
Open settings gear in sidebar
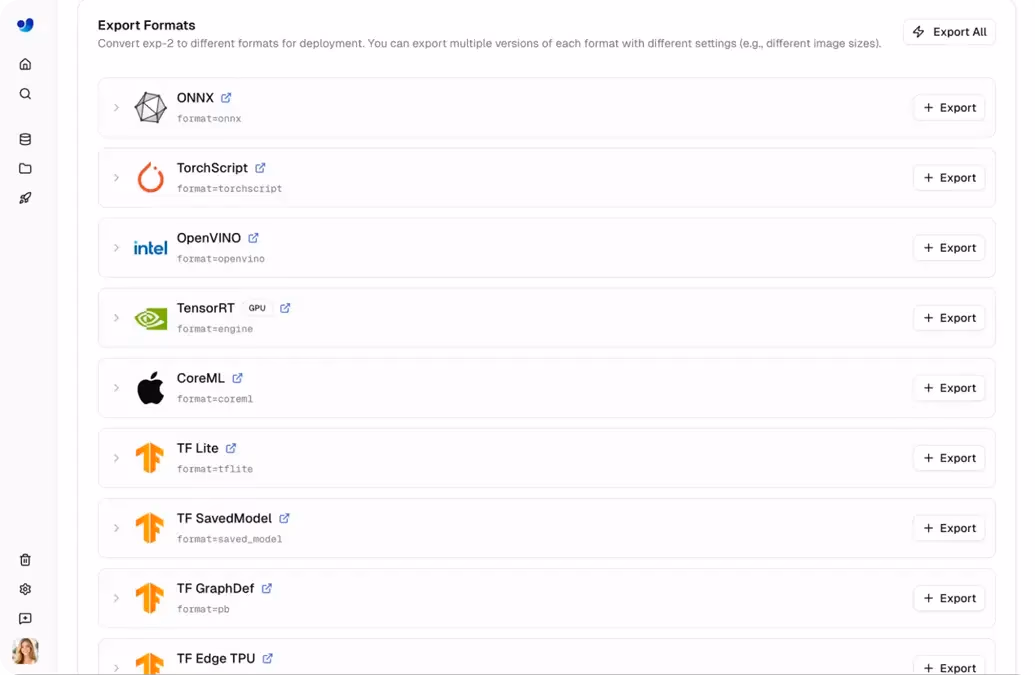[x=25, y=589]
